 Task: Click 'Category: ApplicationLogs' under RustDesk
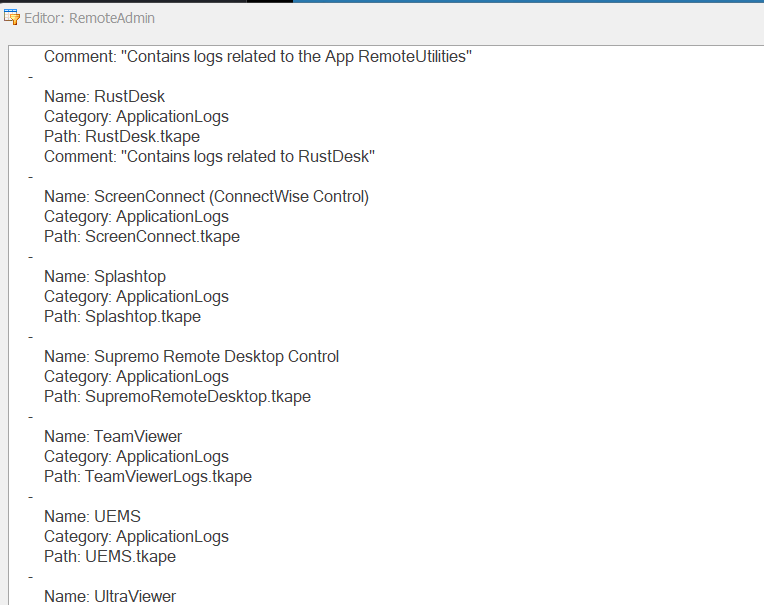pos(136,116)
